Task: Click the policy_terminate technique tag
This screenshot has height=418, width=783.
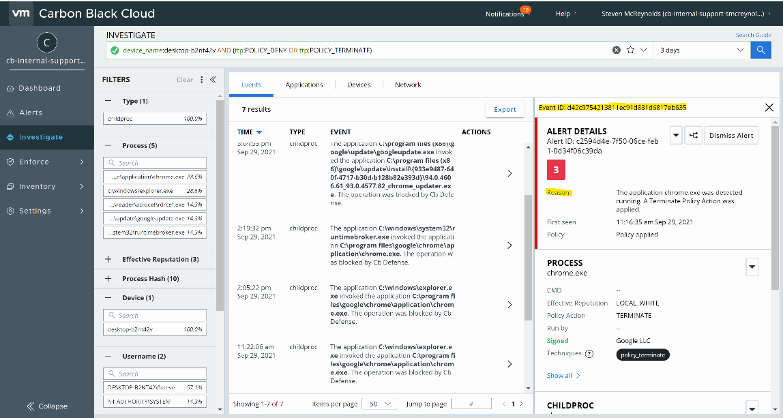Action: point(643,355)
